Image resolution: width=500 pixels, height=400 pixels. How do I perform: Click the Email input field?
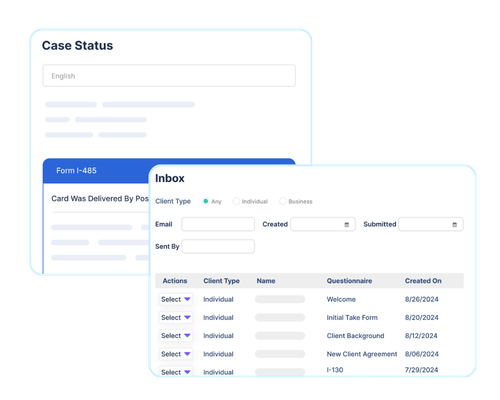(x=218, y=224)
